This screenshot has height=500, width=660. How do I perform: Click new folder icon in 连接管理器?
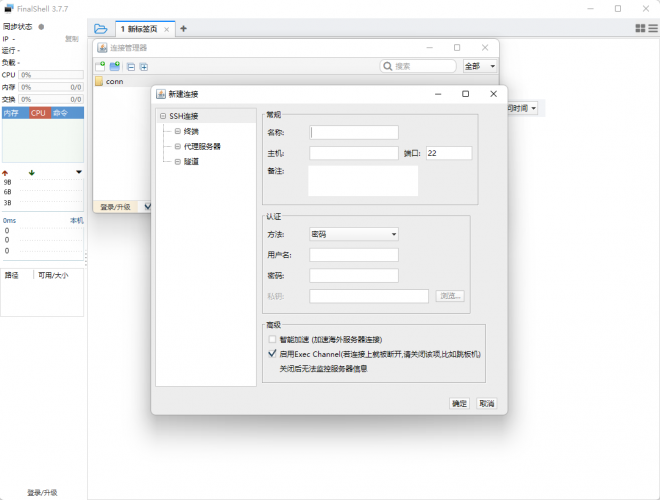114,66
